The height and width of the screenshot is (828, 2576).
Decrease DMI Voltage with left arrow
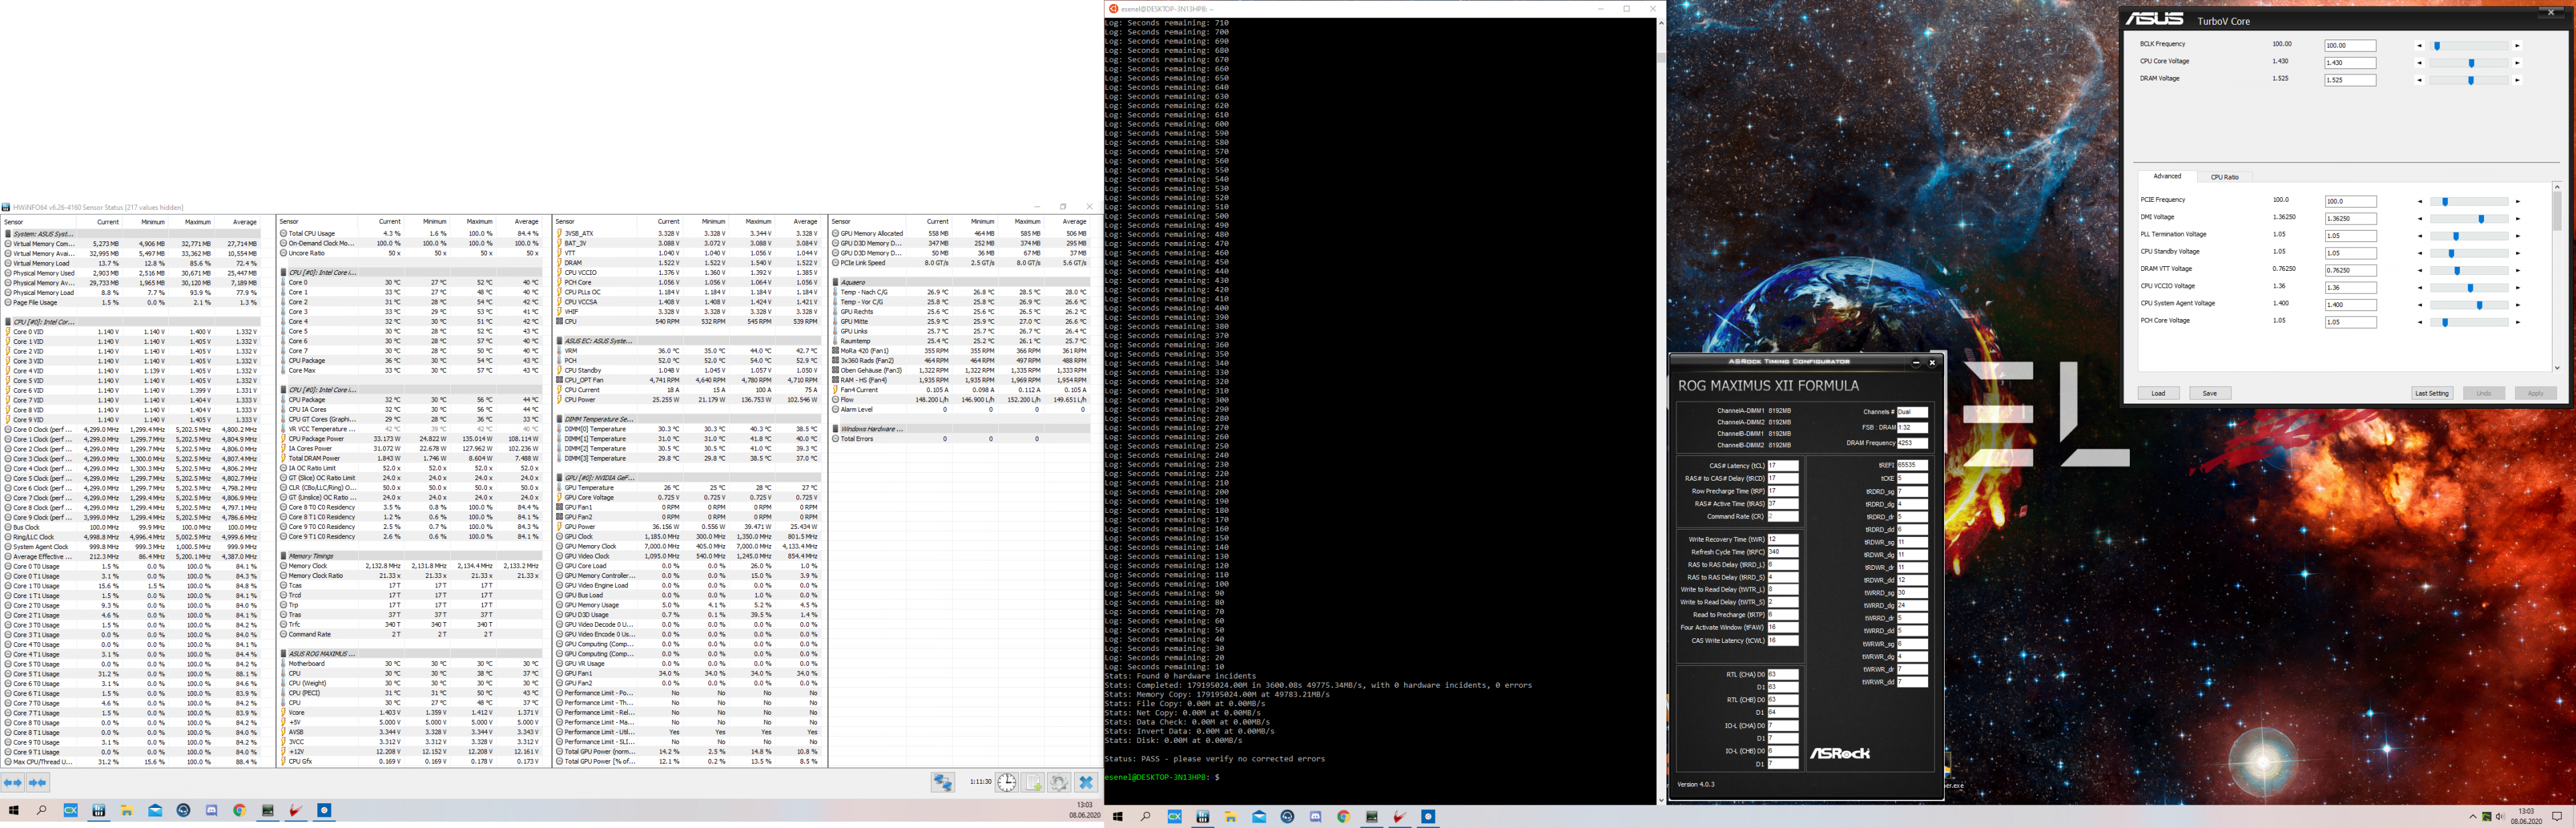point(2420,219)
